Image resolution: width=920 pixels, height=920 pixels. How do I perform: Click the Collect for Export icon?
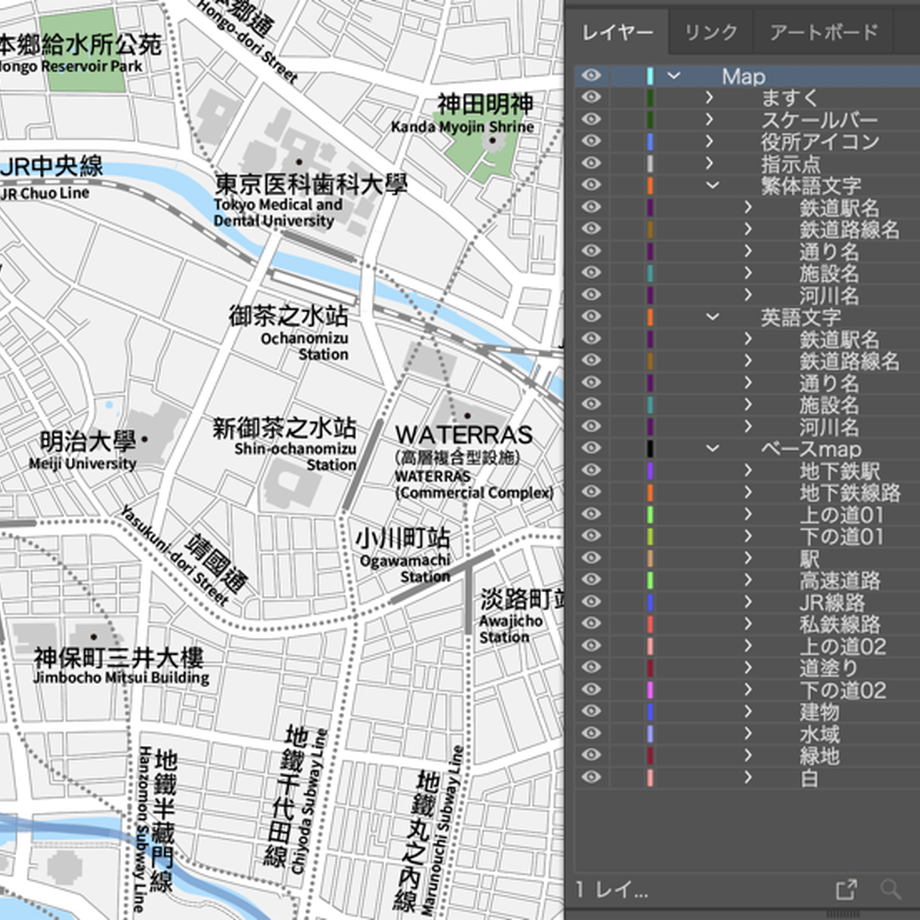point(846,889)
